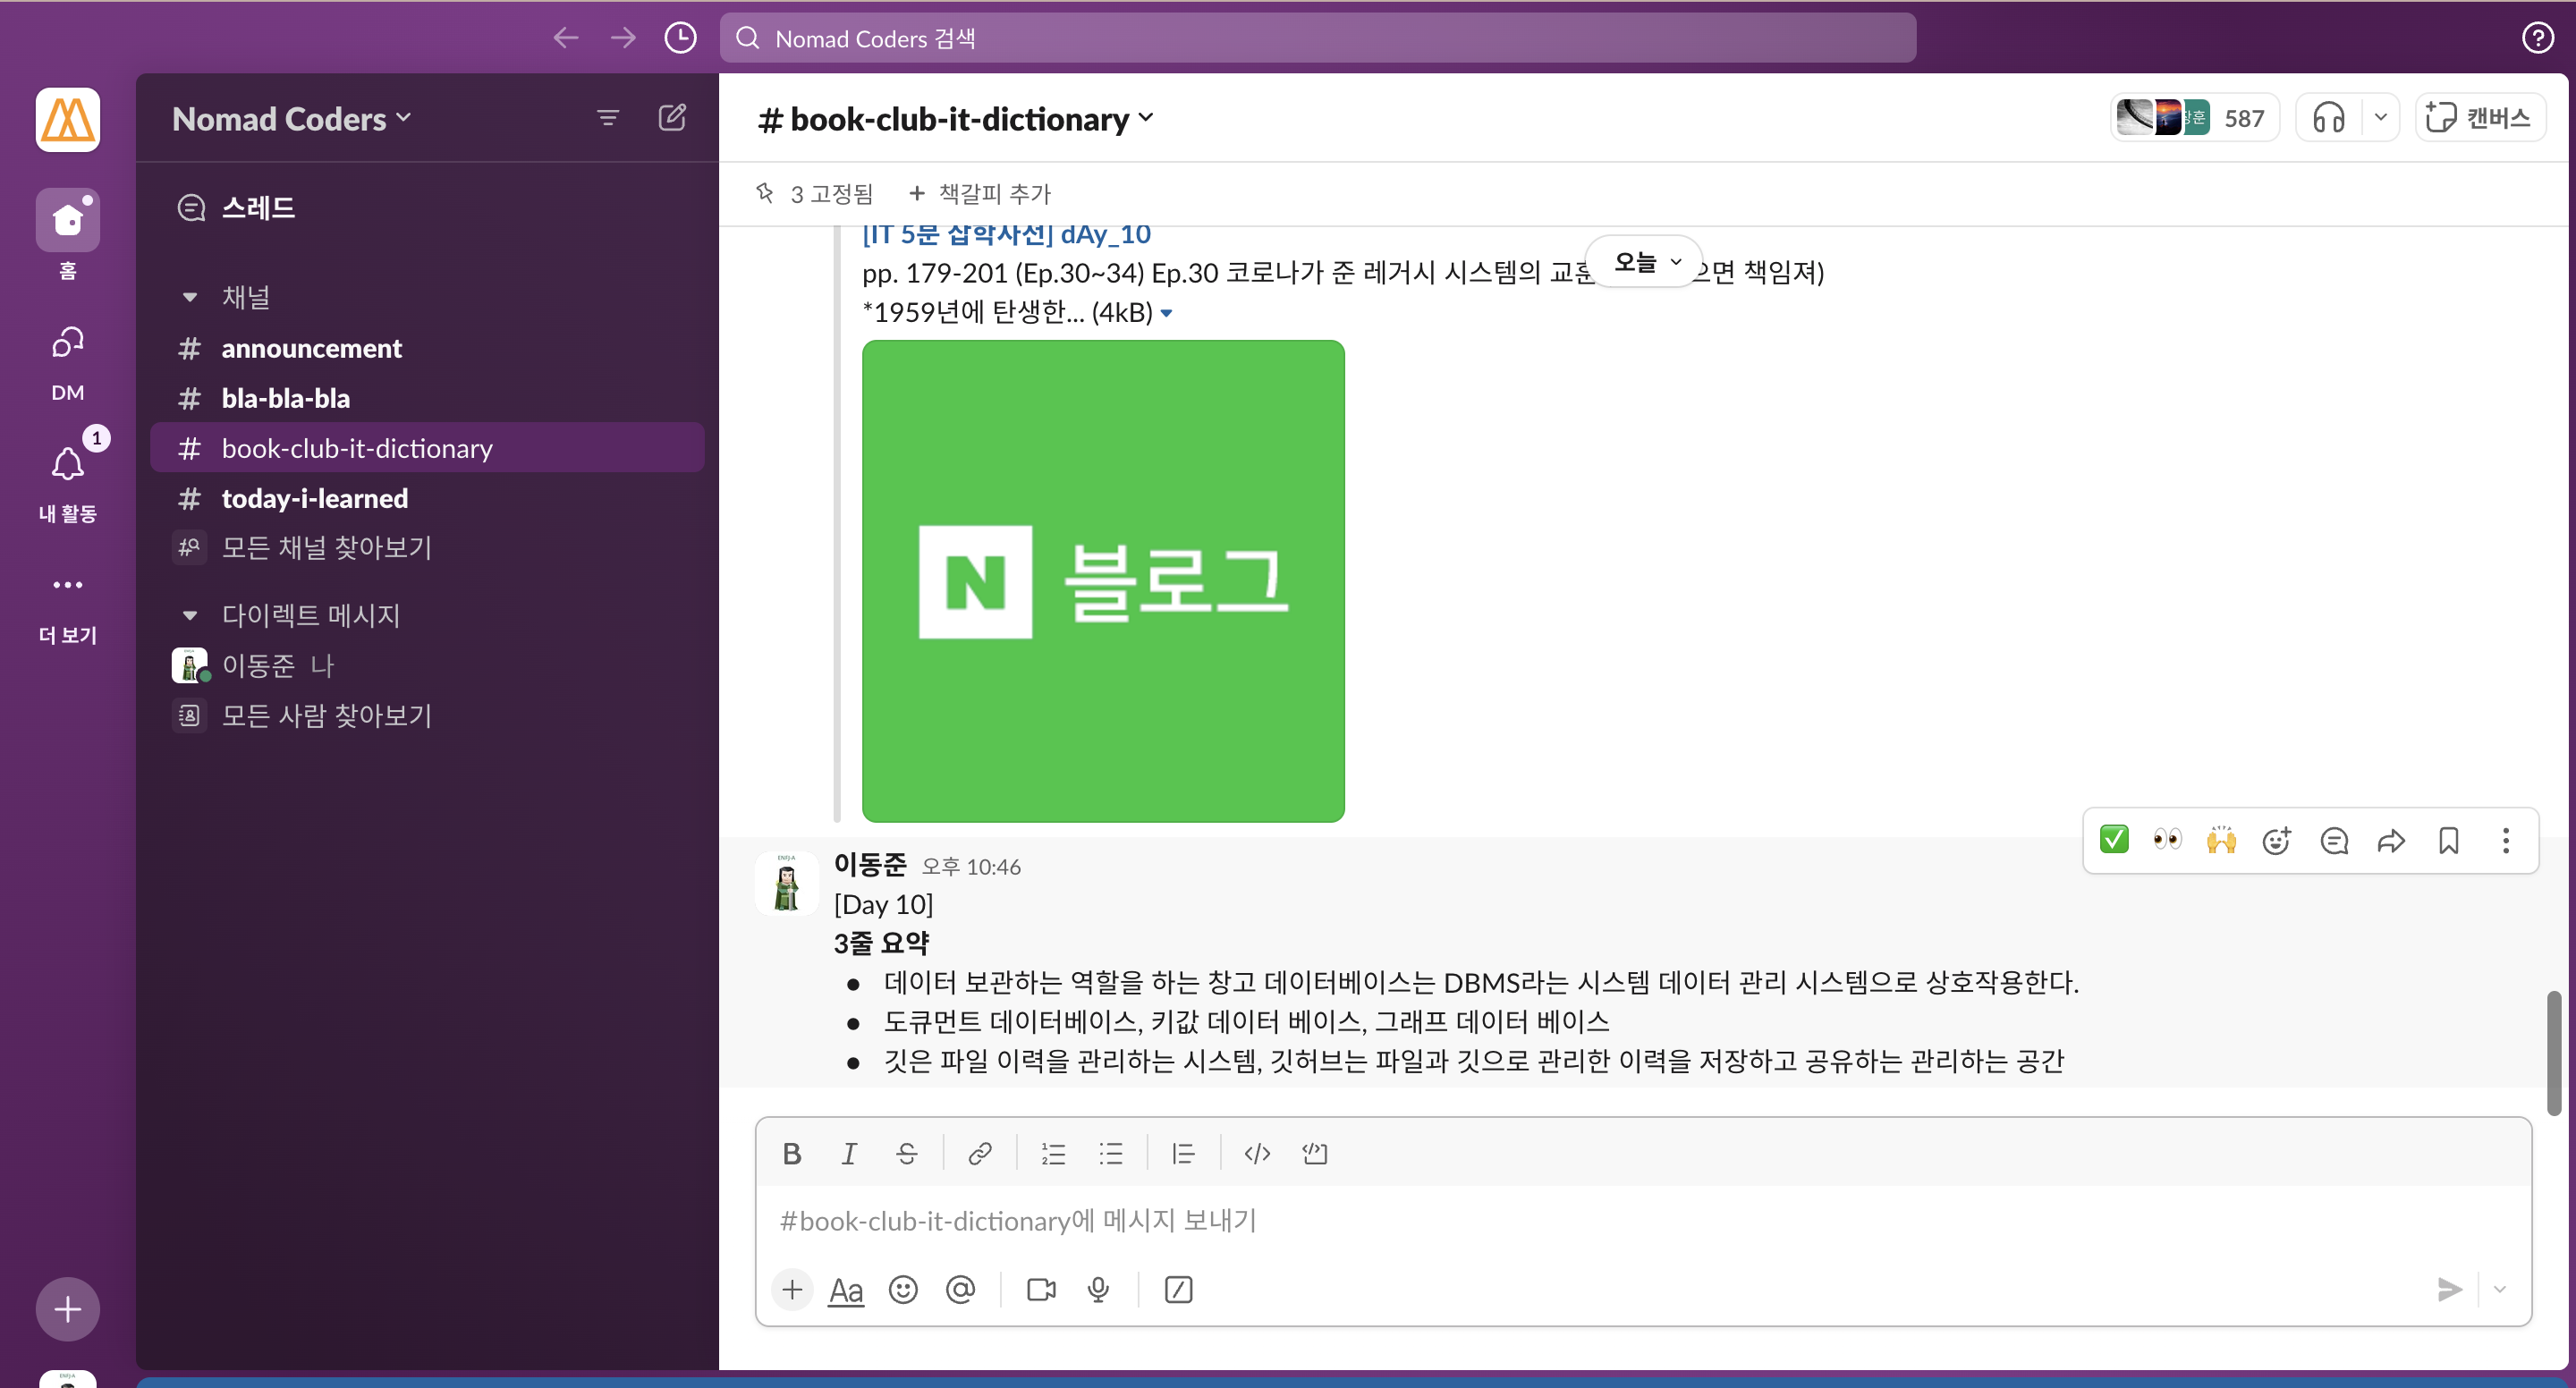
Task: Collapse the 다이렉트 메시지 section
Action: [189, 615]
